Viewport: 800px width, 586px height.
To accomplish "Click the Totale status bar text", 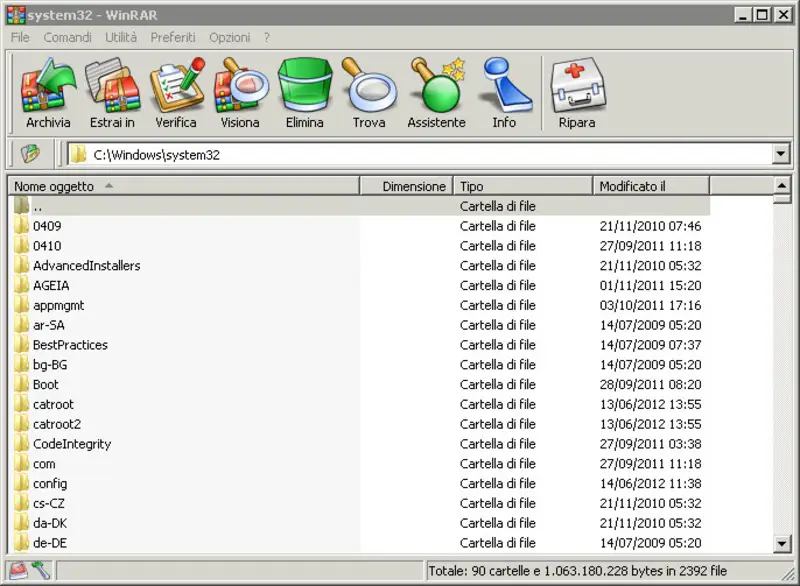I will pos(578,571).
